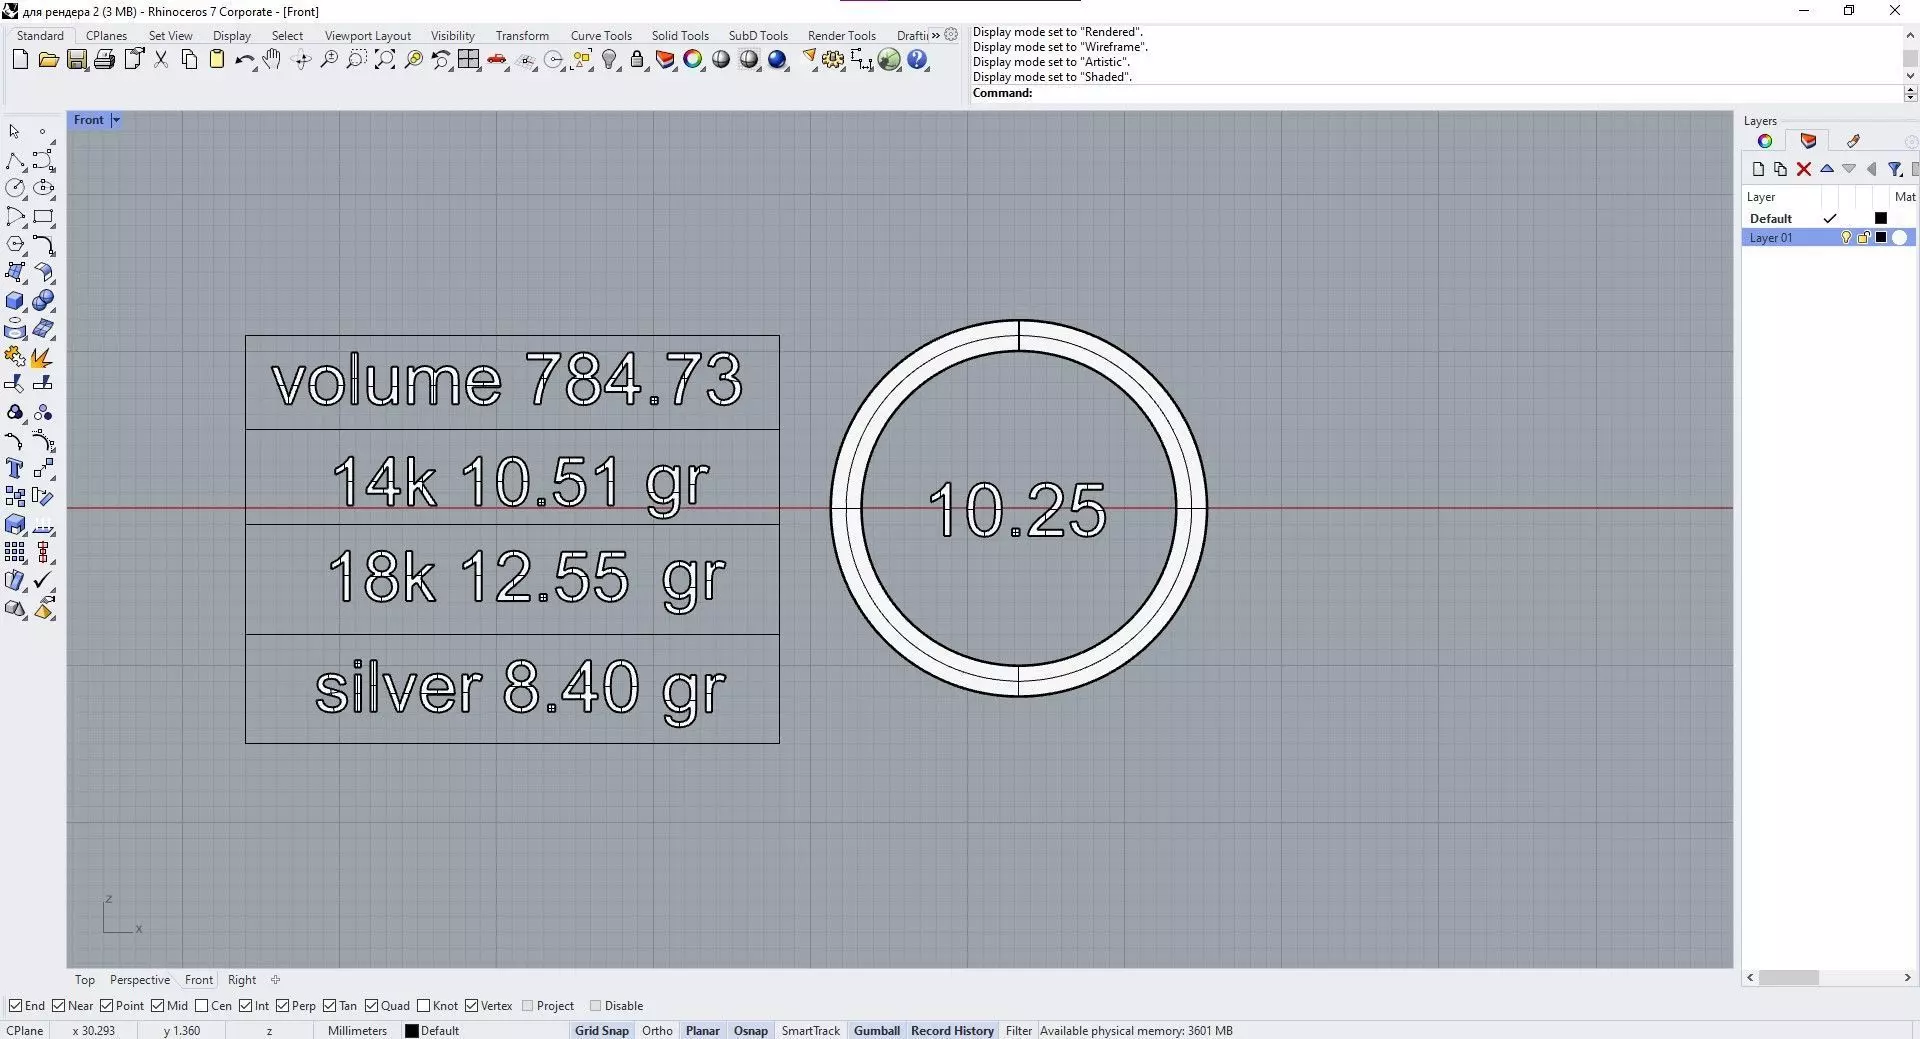Delete layer with the red X icon
Viewport: 1920px width, 1039px height.
(x=1804, y=169)
